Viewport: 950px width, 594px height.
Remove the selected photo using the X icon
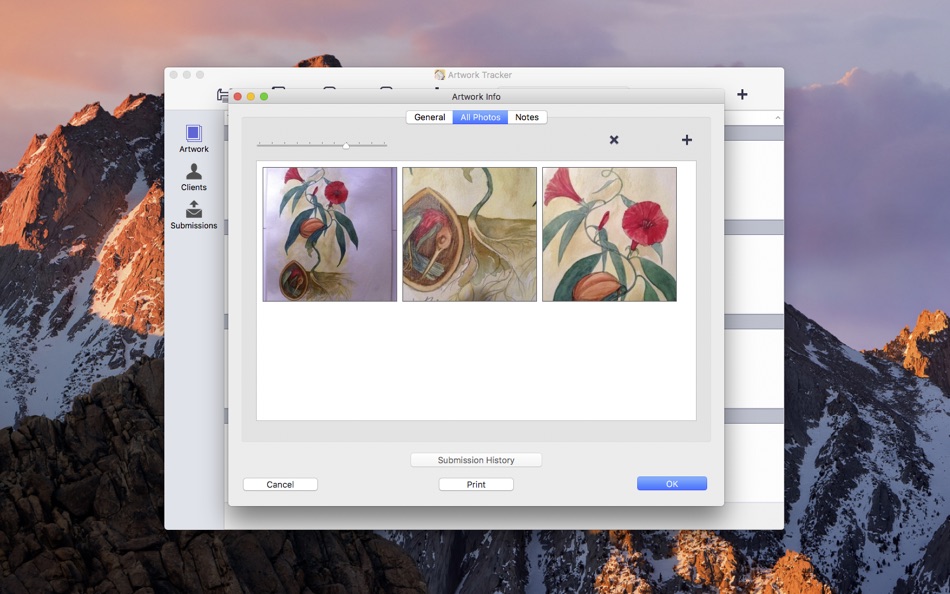614,140
